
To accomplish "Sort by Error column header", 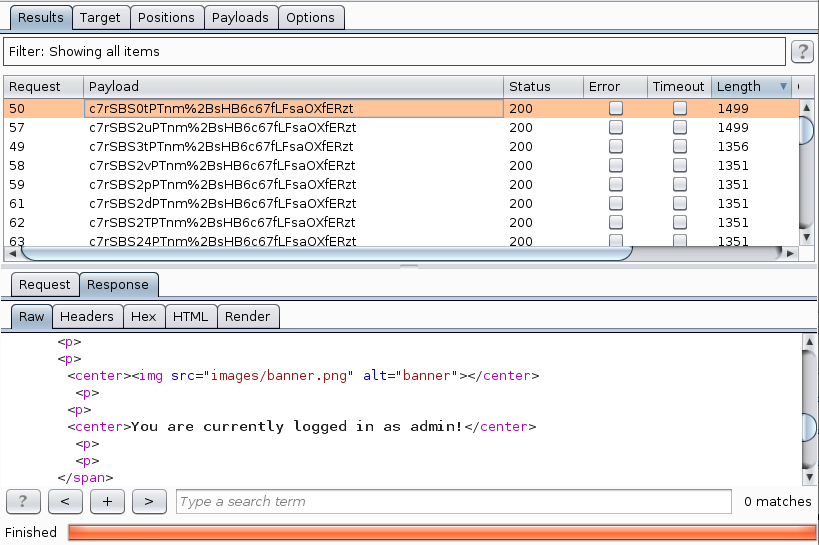I will tap(615, 87).
